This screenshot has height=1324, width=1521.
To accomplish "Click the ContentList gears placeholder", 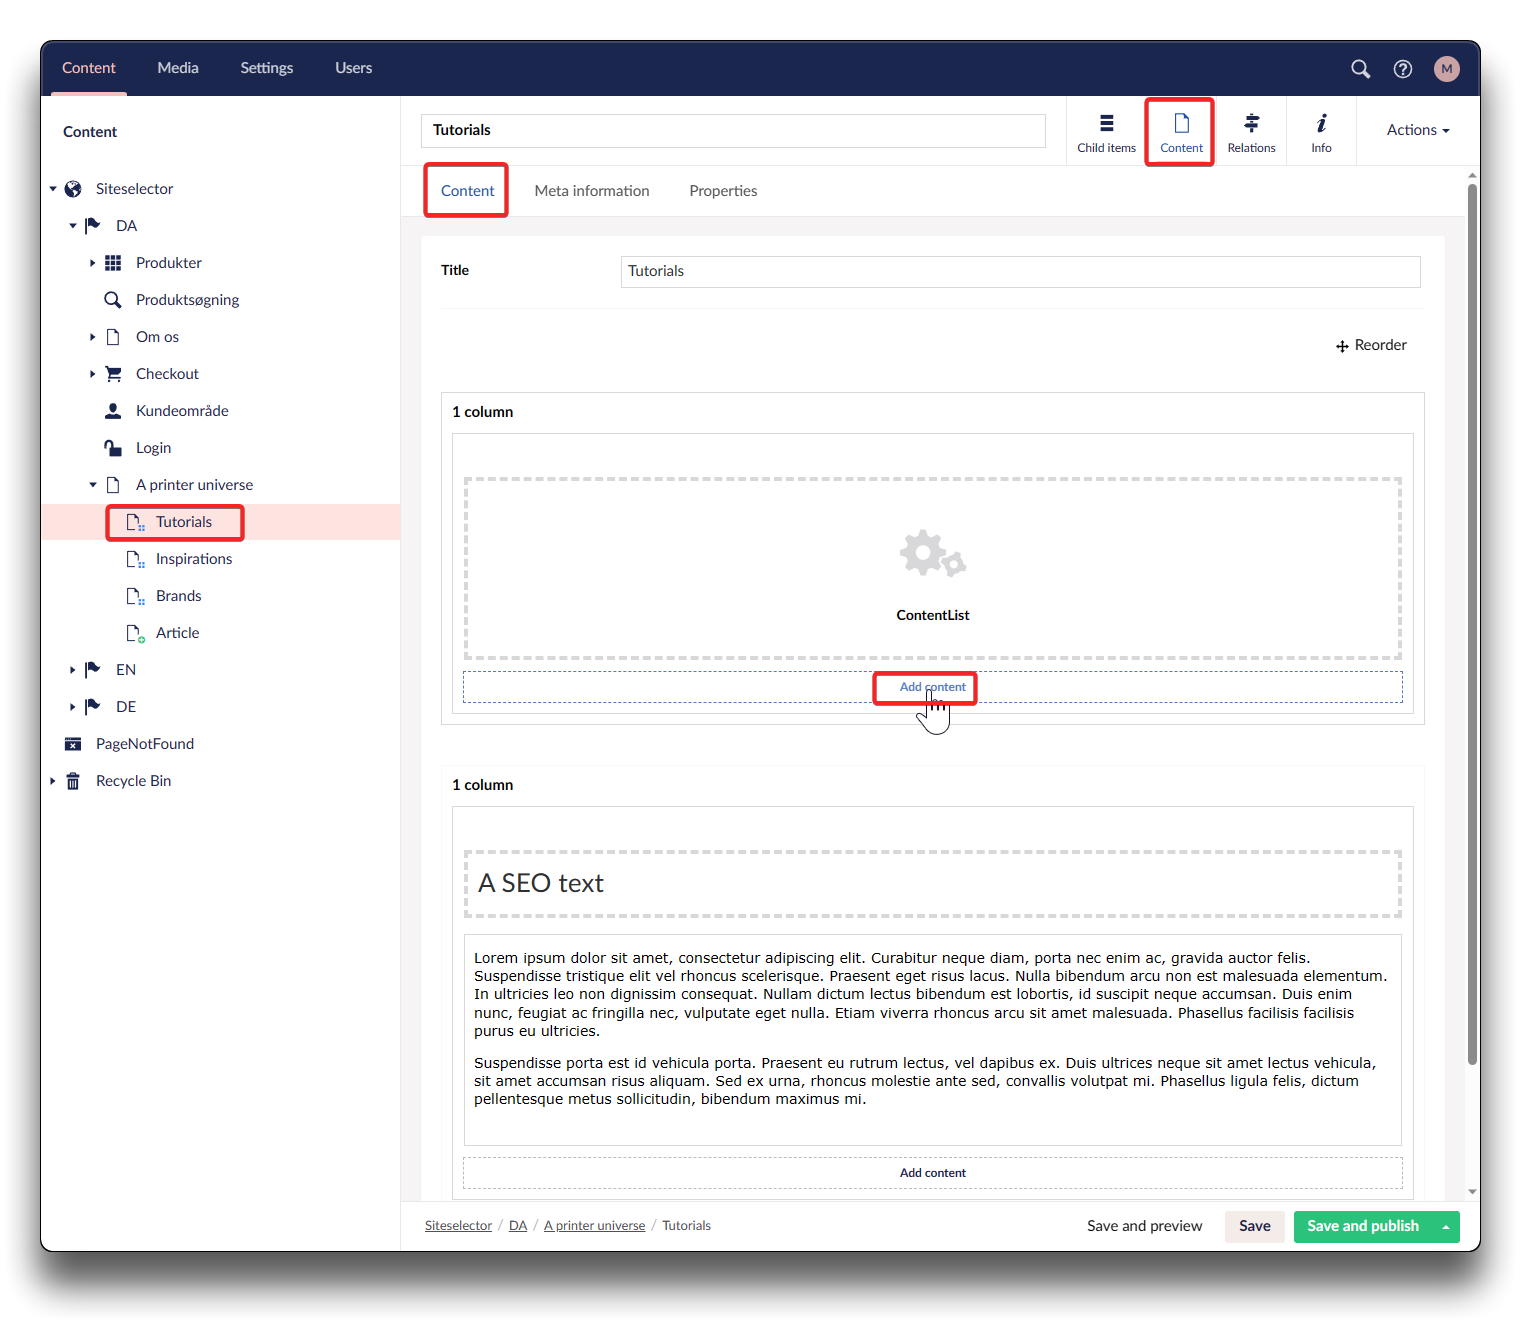I will tap(932, 554).
